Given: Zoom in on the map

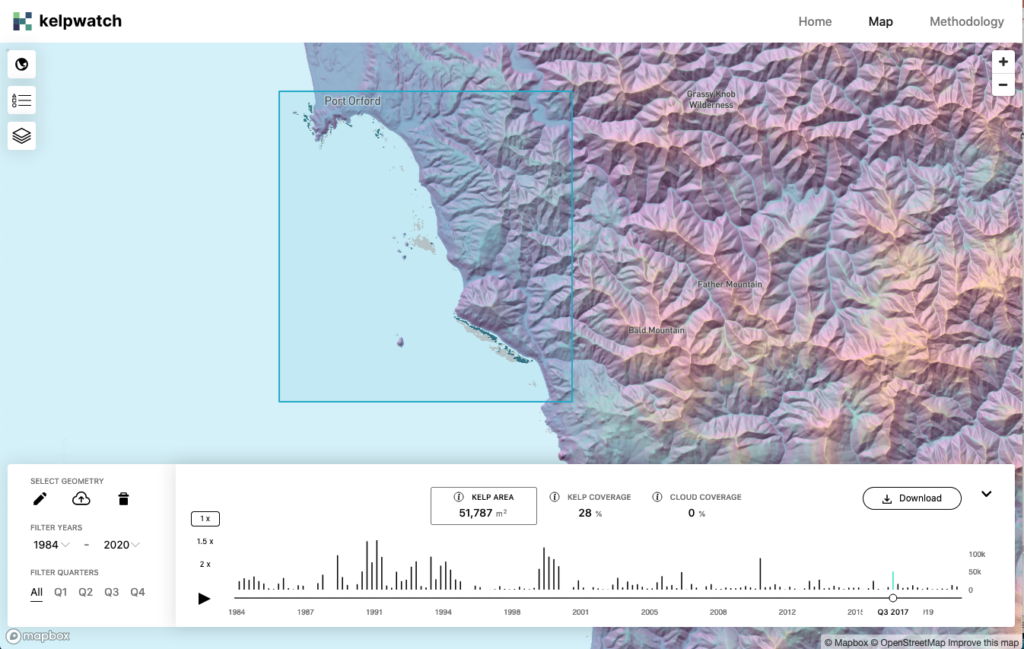Looking at the screenshot, I should click(1003, 61).
